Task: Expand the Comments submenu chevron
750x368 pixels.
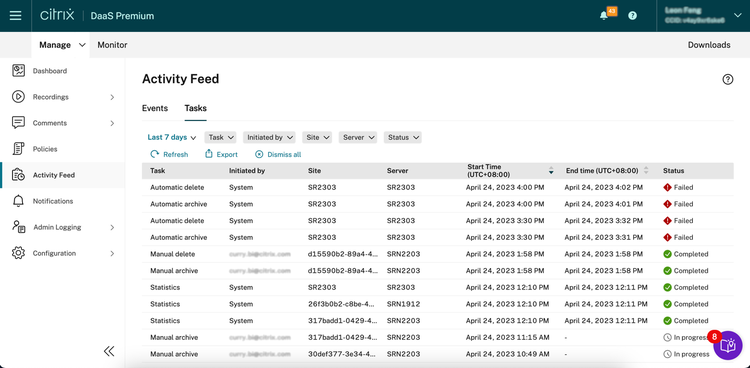Action: click(x=112, y=123)
